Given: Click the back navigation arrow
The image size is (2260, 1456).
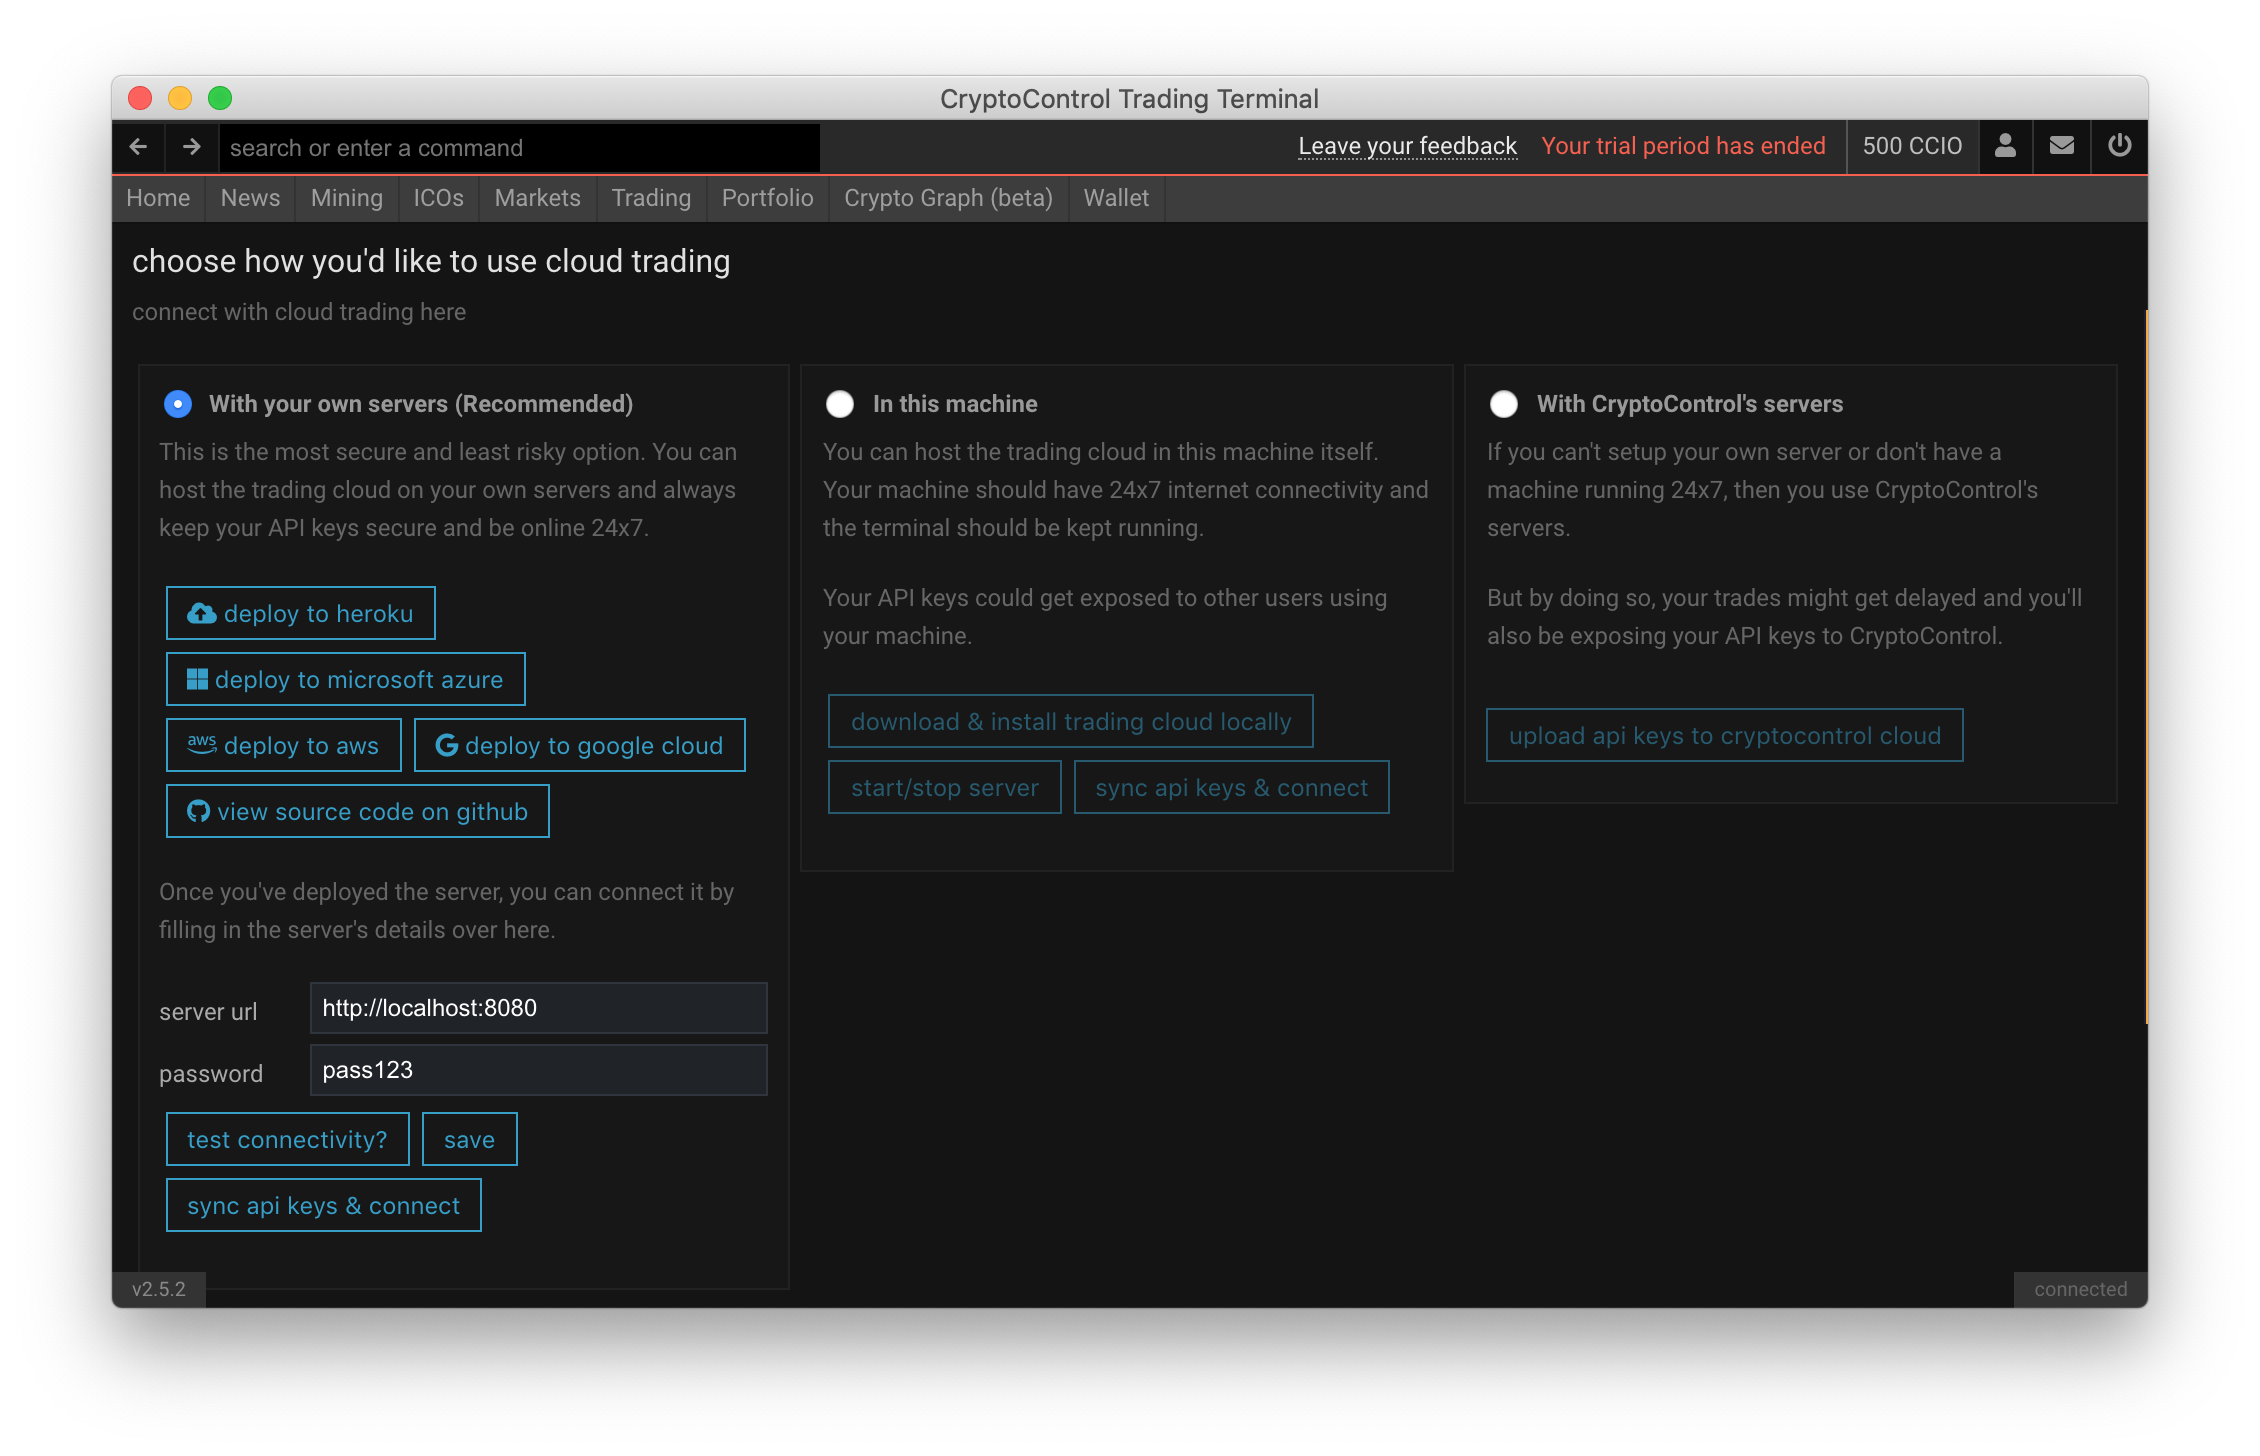Looking at the screenshot, I should [139, 147].
